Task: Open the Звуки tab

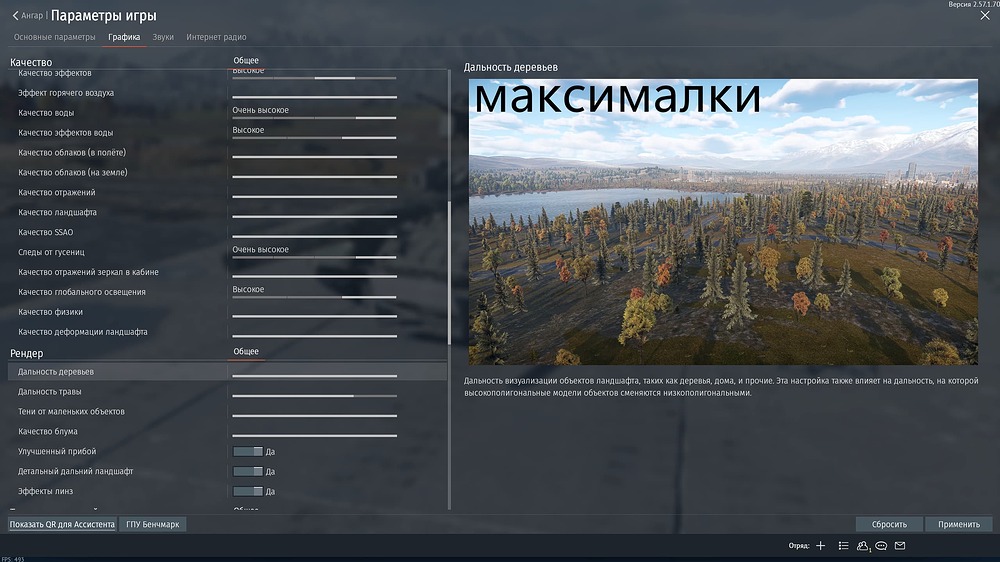Action: click(163, 37)
